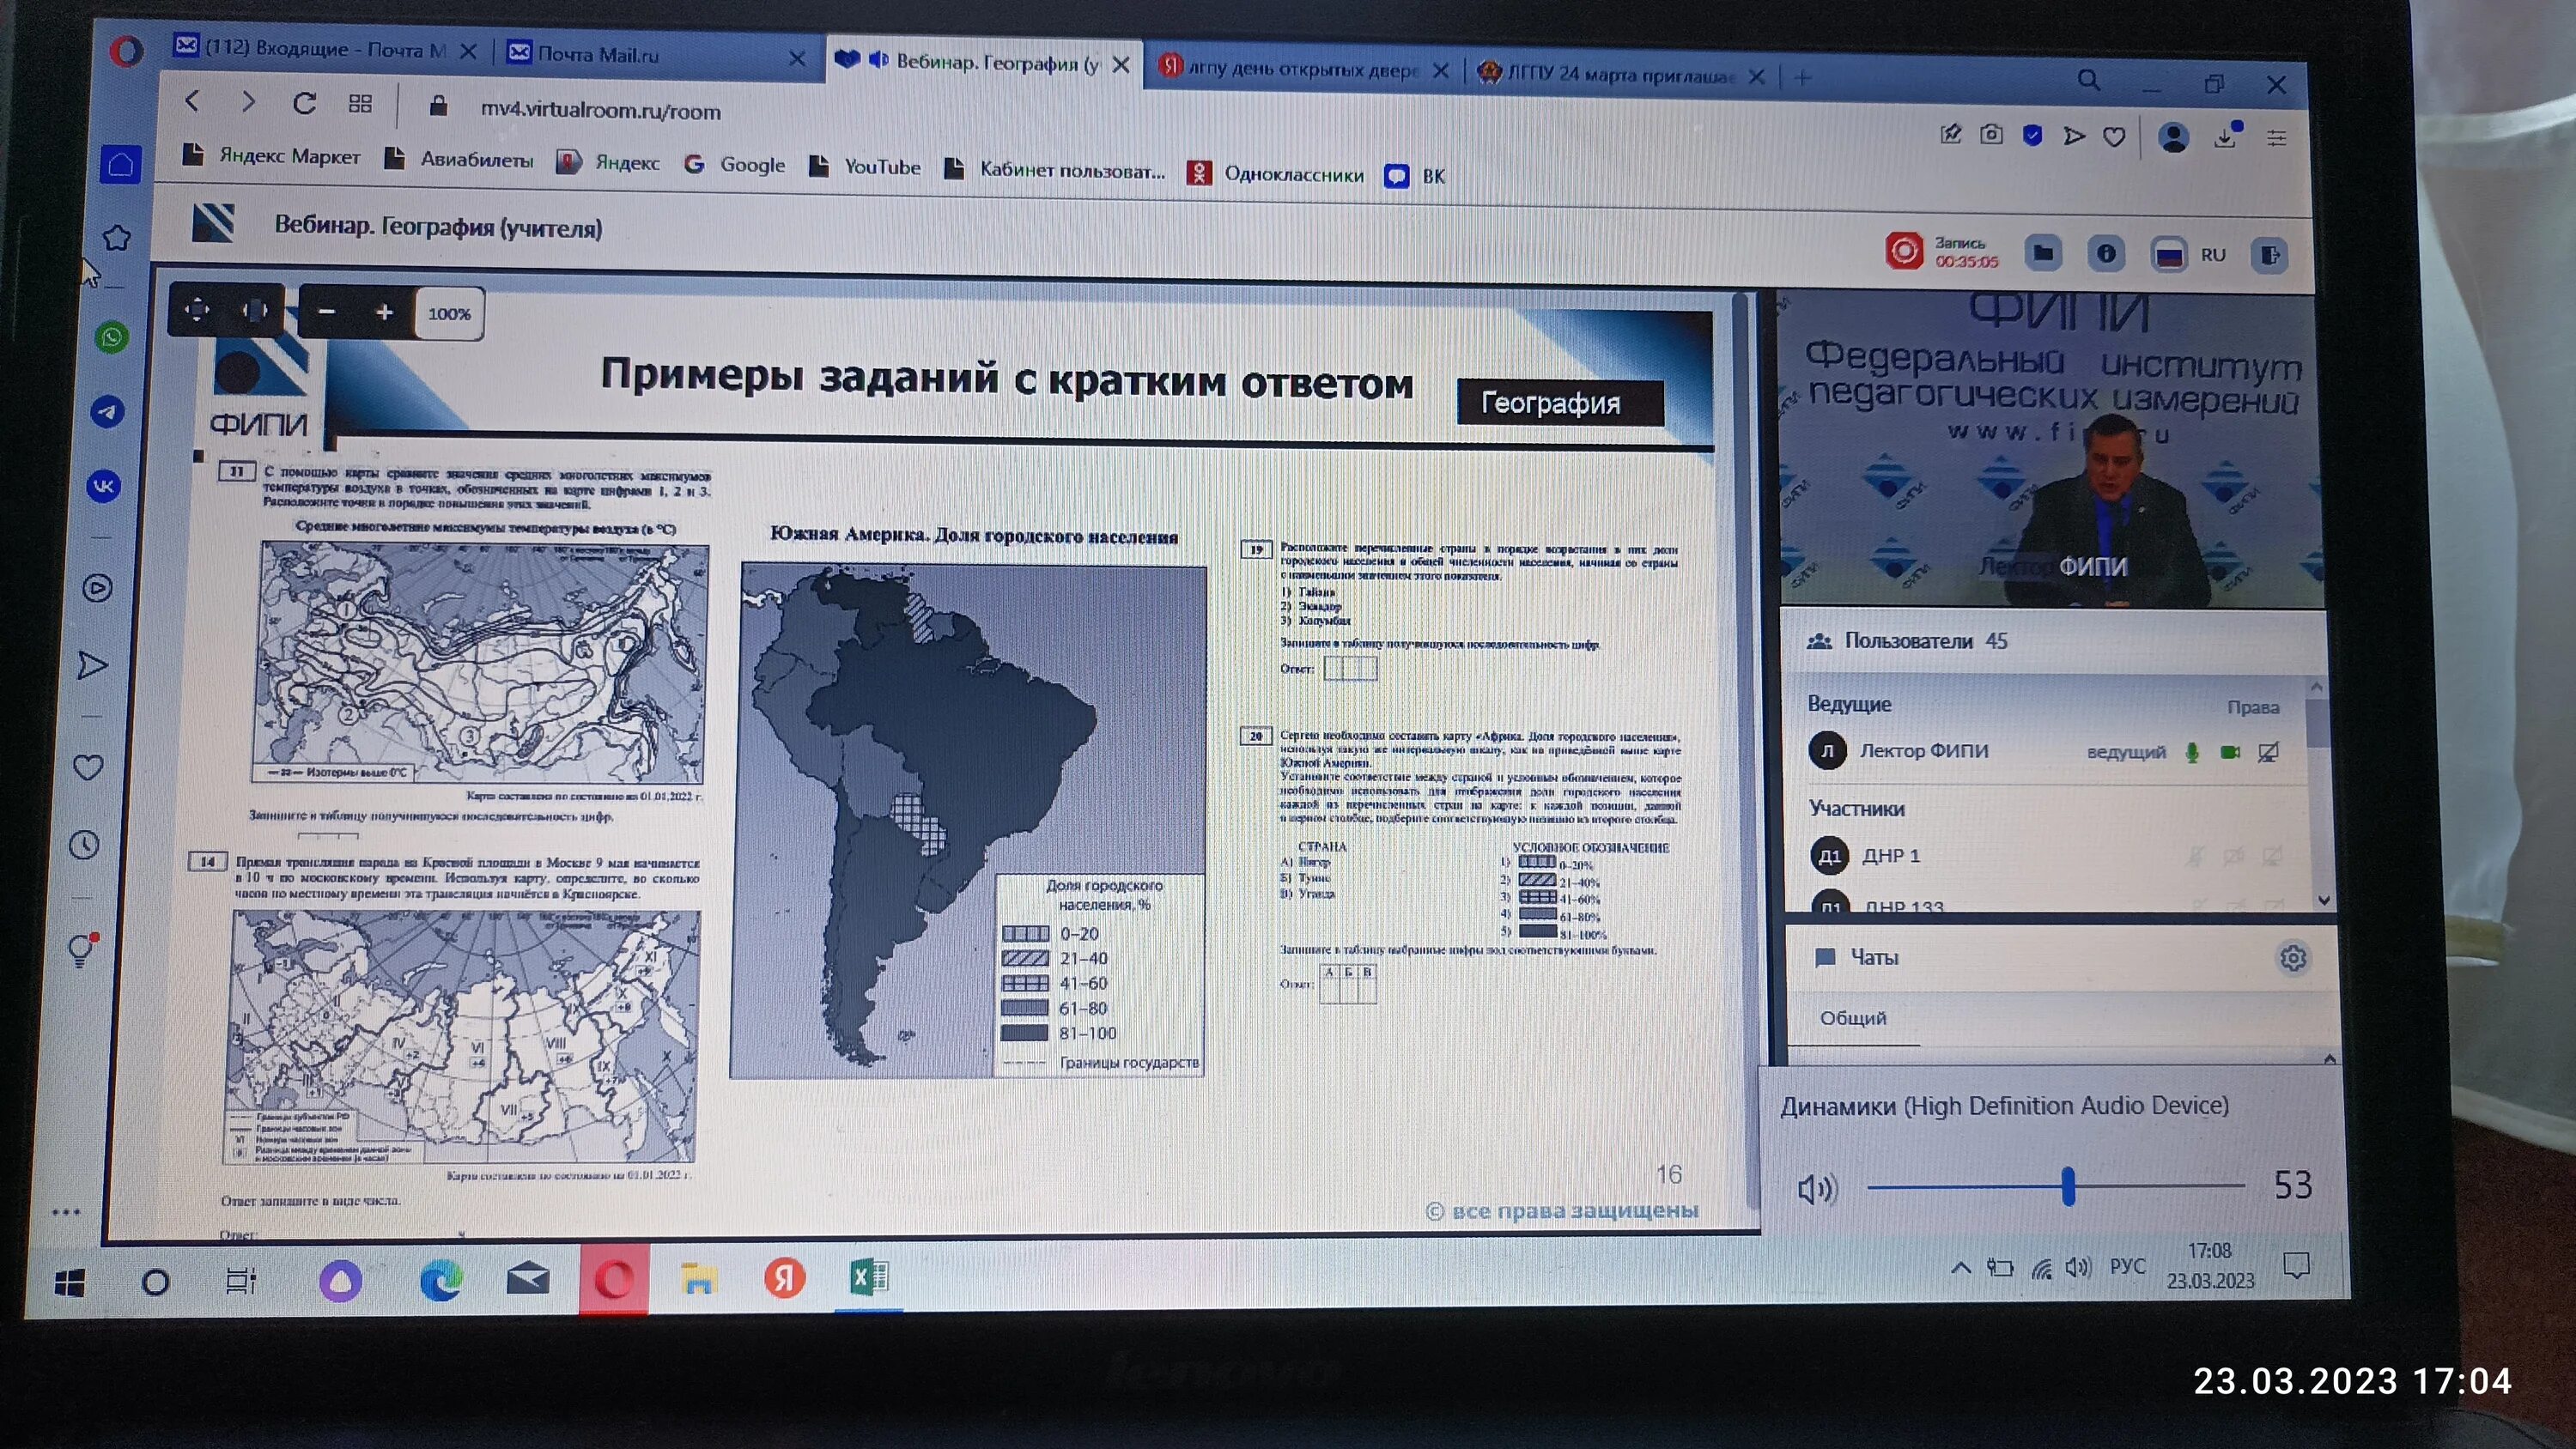
Task: Switch to лгпу день открытых дверей tab
Action: click(x=1303, y=69)
